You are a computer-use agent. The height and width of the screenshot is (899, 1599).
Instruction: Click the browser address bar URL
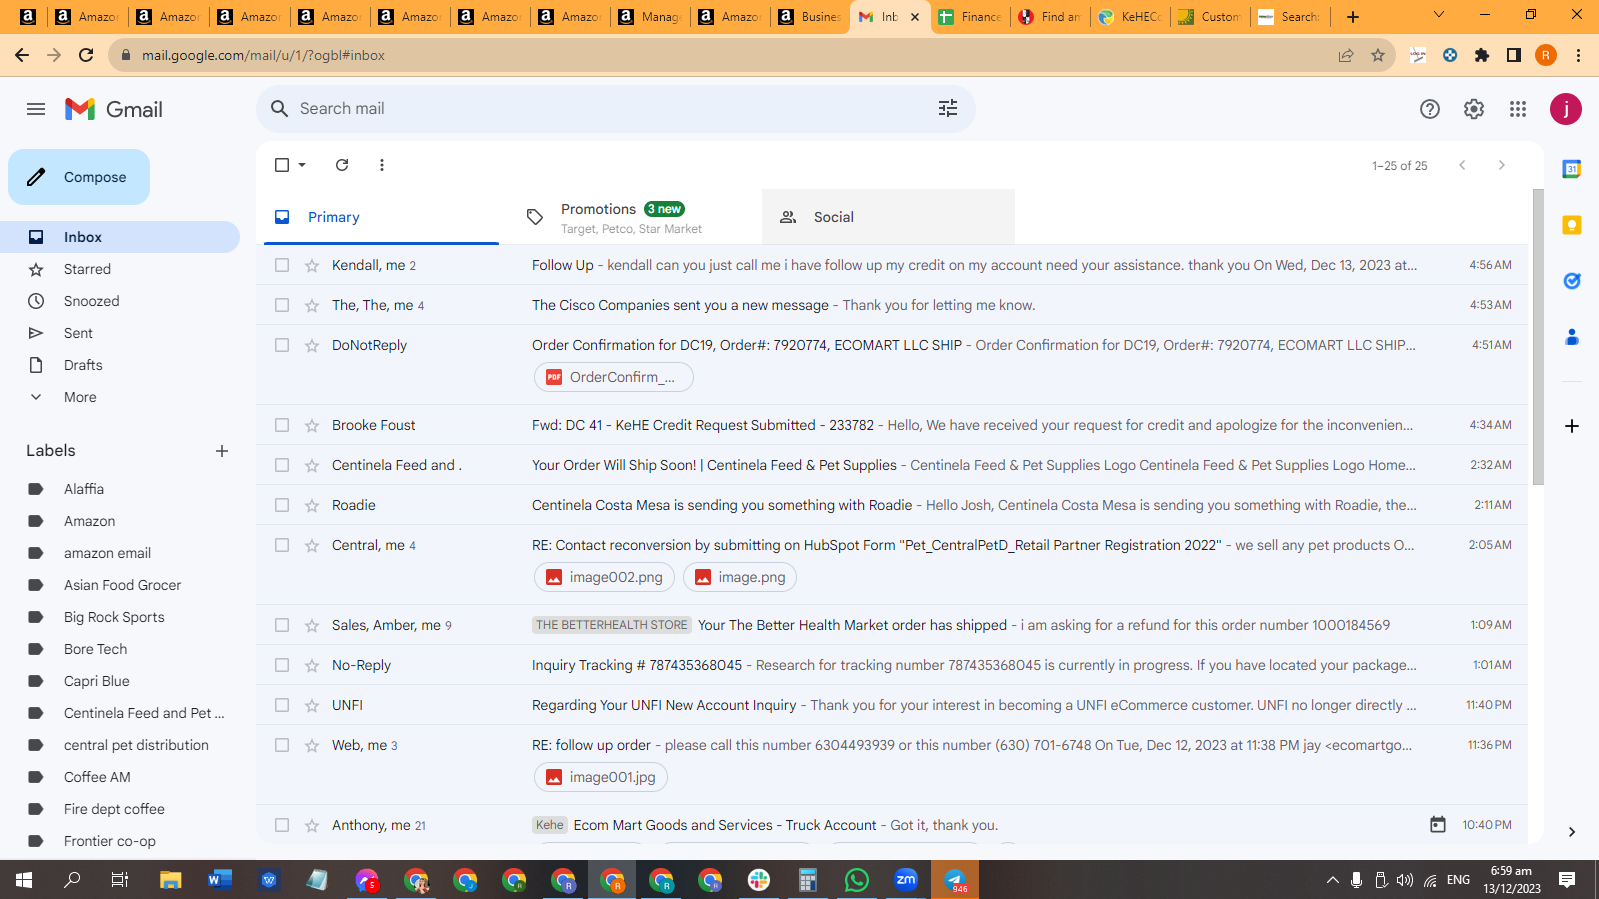pos(263,55)
